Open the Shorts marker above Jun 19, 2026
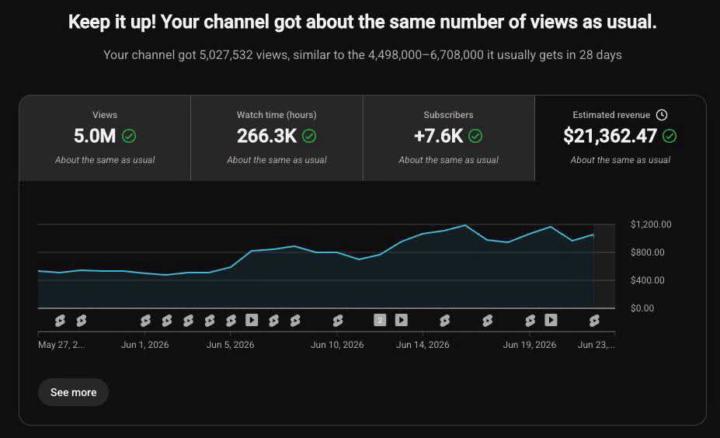This screenshot has width=720, height=438. point(530,320)
